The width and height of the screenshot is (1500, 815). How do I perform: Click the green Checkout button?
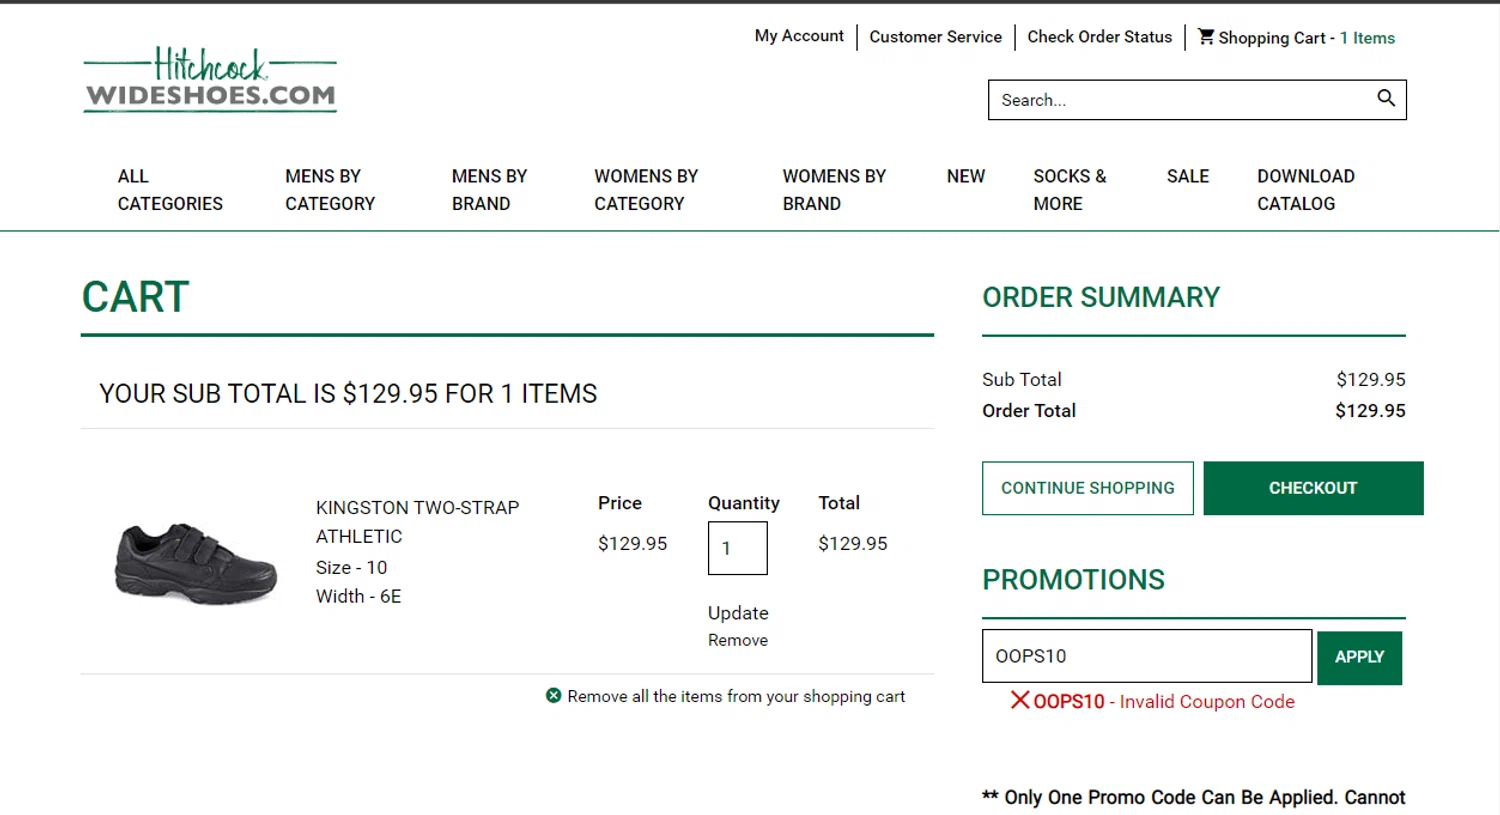pyautogui.click(x=1313, y=488)
